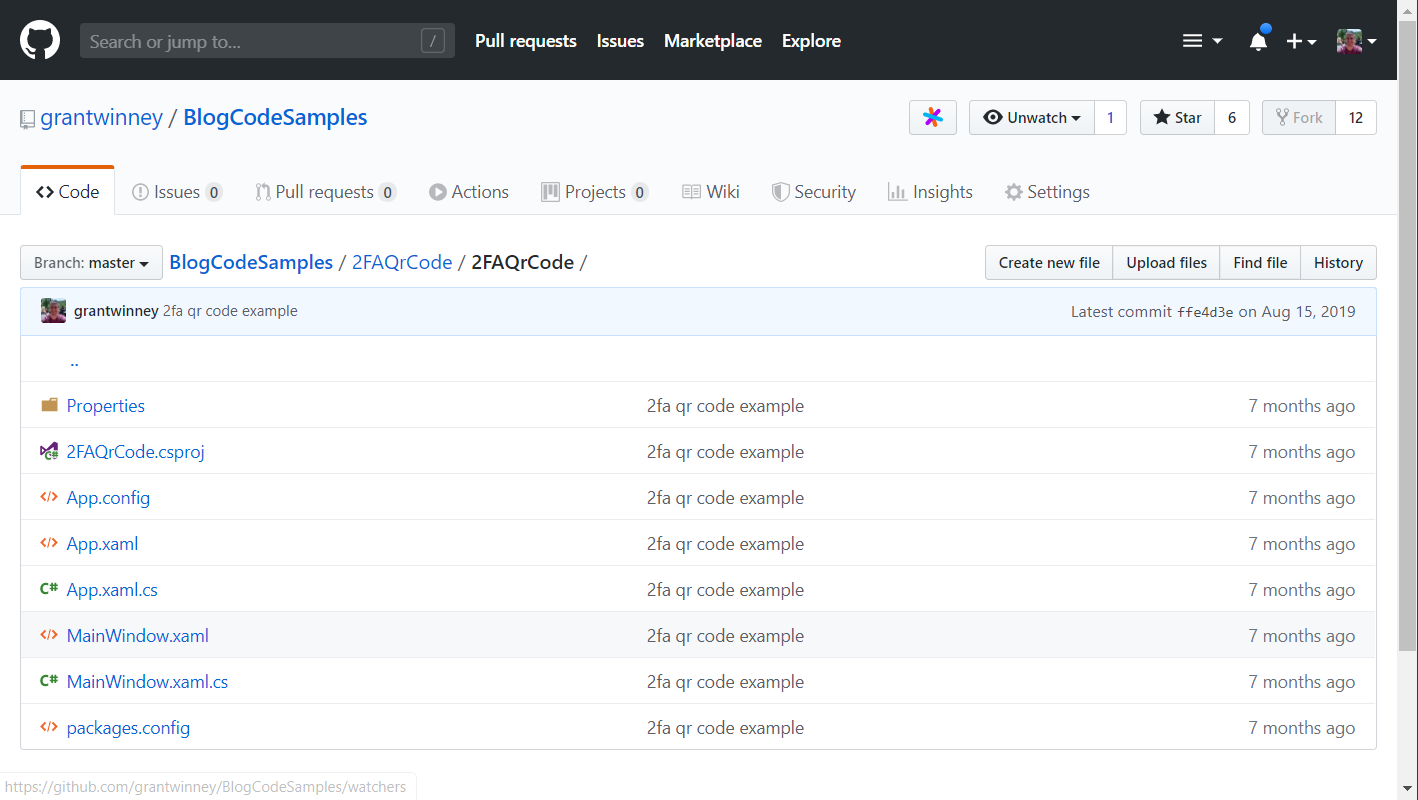1418x800 pixels.
Task: Switch to the Issues tab
Action: 176,192
